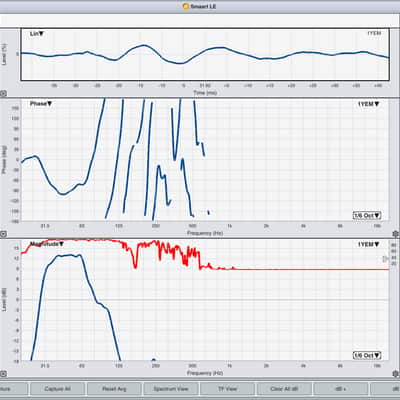
Task: Collapse the phase pane with its corner arrow
Action: coord(3,234)
